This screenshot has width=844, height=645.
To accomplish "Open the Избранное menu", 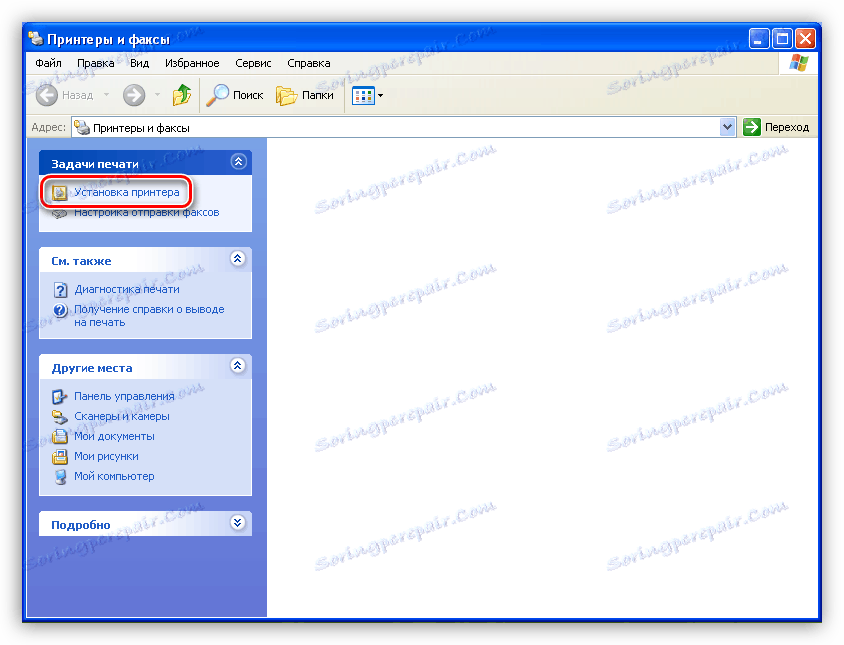I will pyautogui.click(x=192, y=63).
